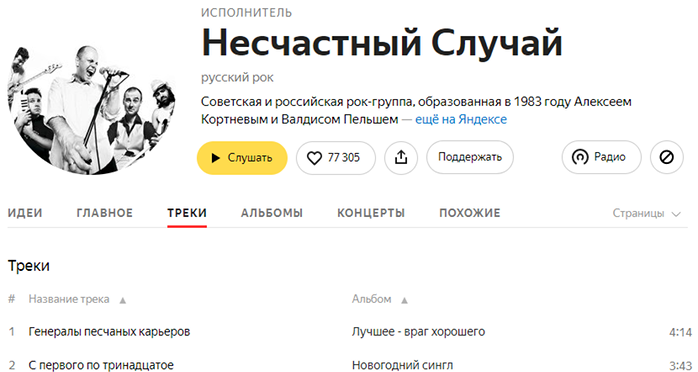
Task: Click the Несчастный Случай artist title
Action: (382, 43)
